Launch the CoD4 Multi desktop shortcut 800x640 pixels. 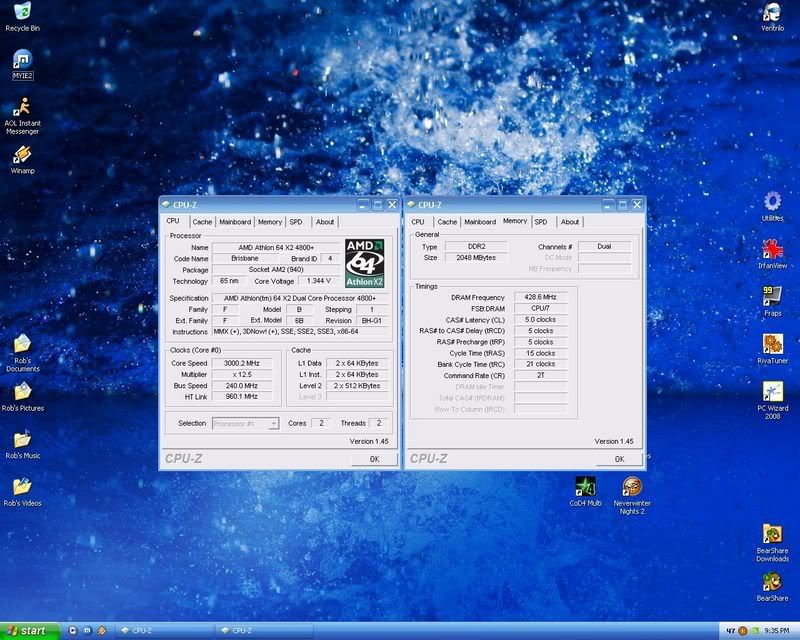pyautogui.click(x=586, y=486)
